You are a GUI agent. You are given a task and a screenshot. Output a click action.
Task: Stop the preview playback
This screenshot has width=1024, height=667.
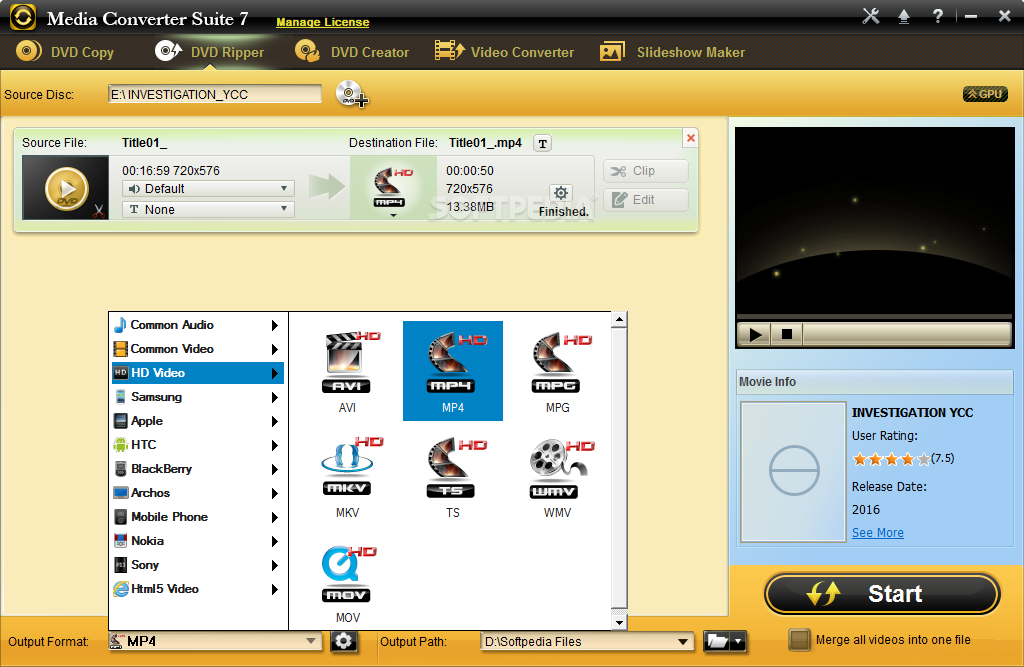[787, 334]
